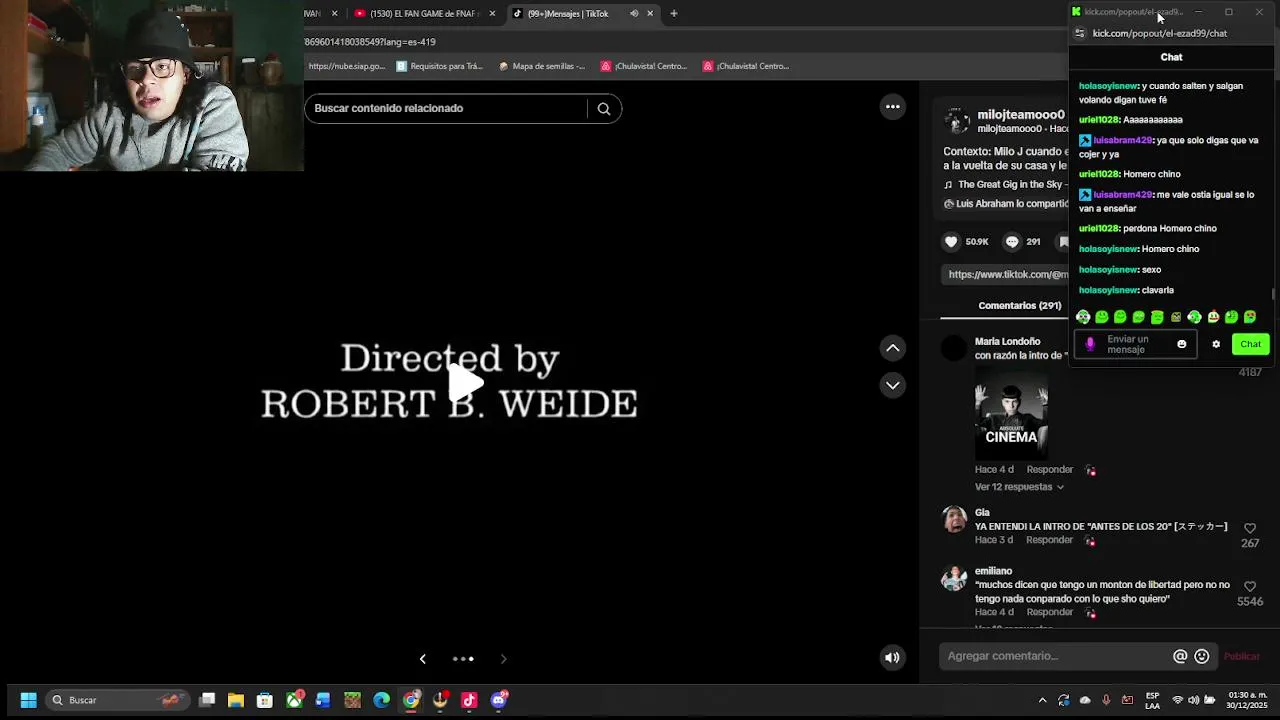Open first '¡Chulavista! Centro...' bookmark

644,66
